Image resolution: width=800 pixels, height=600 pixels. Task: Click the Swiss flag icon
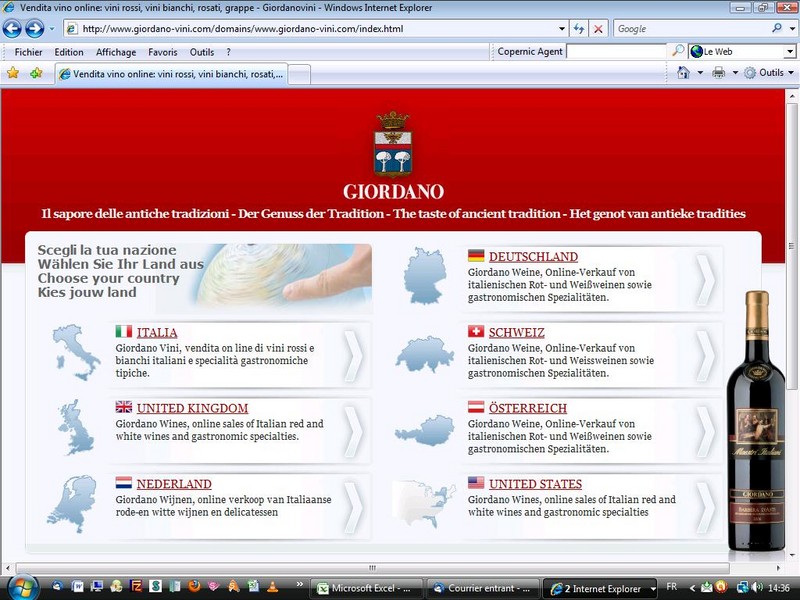(476, 332)
